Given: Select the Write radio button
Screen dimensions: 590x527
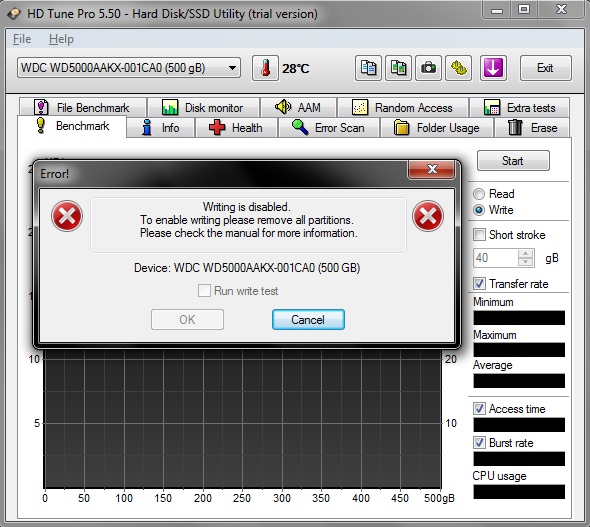Looking at the screenshot, I should [x=479, y=210].
